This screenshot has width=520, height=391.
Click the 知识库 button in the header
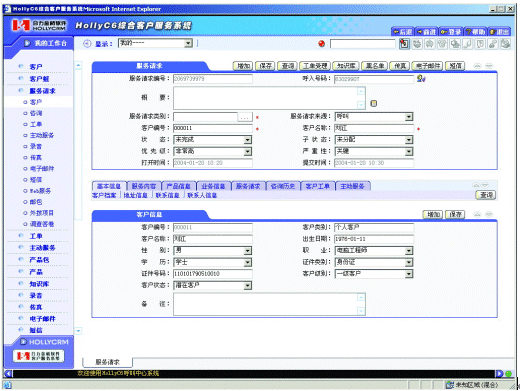[x=346, y=66]
